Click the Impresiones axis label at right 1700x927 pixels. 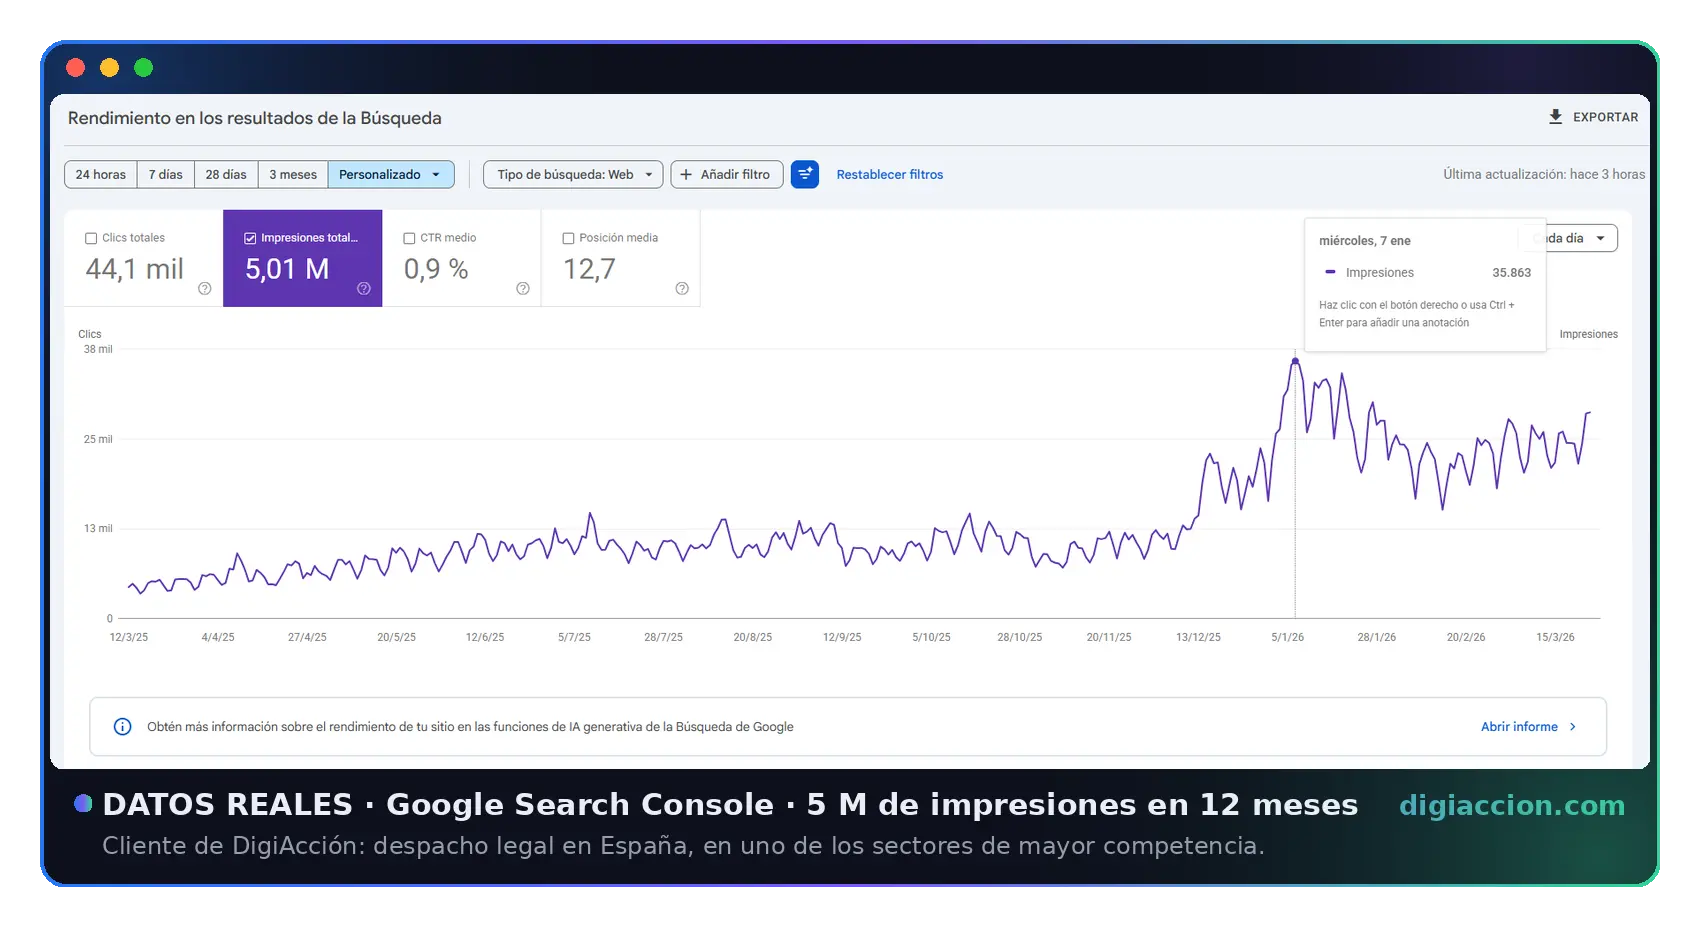coord(1588,334)
